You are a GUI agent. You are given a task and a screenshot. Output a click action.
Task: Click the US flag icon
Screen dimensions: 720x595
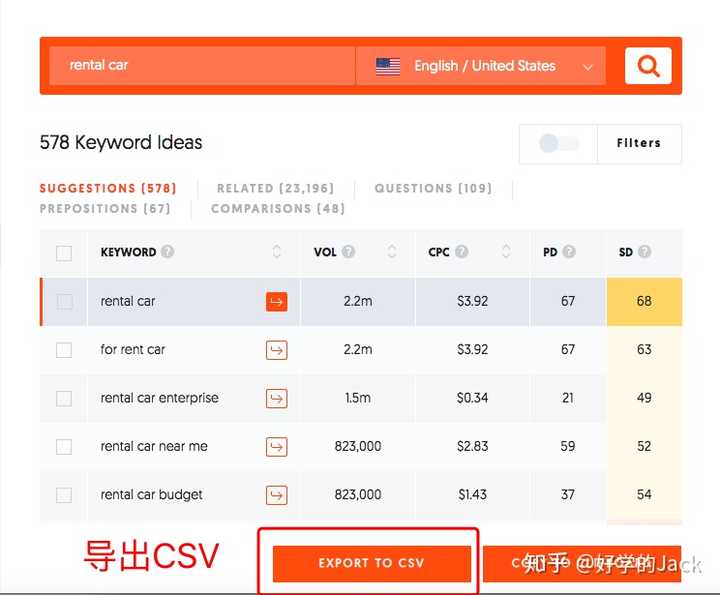pyautogui.click(x=388, y=67)
